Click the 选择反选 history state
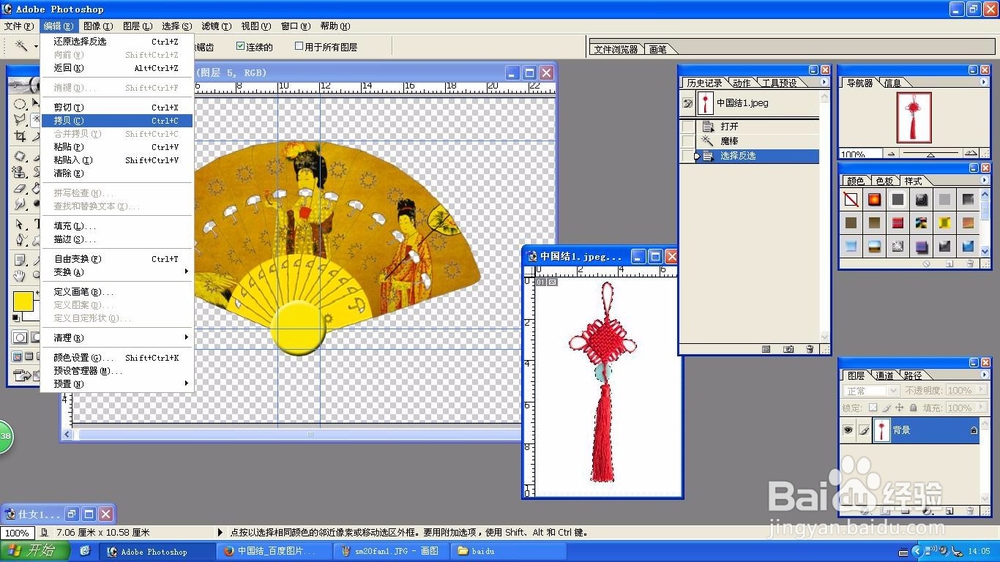 755,156
